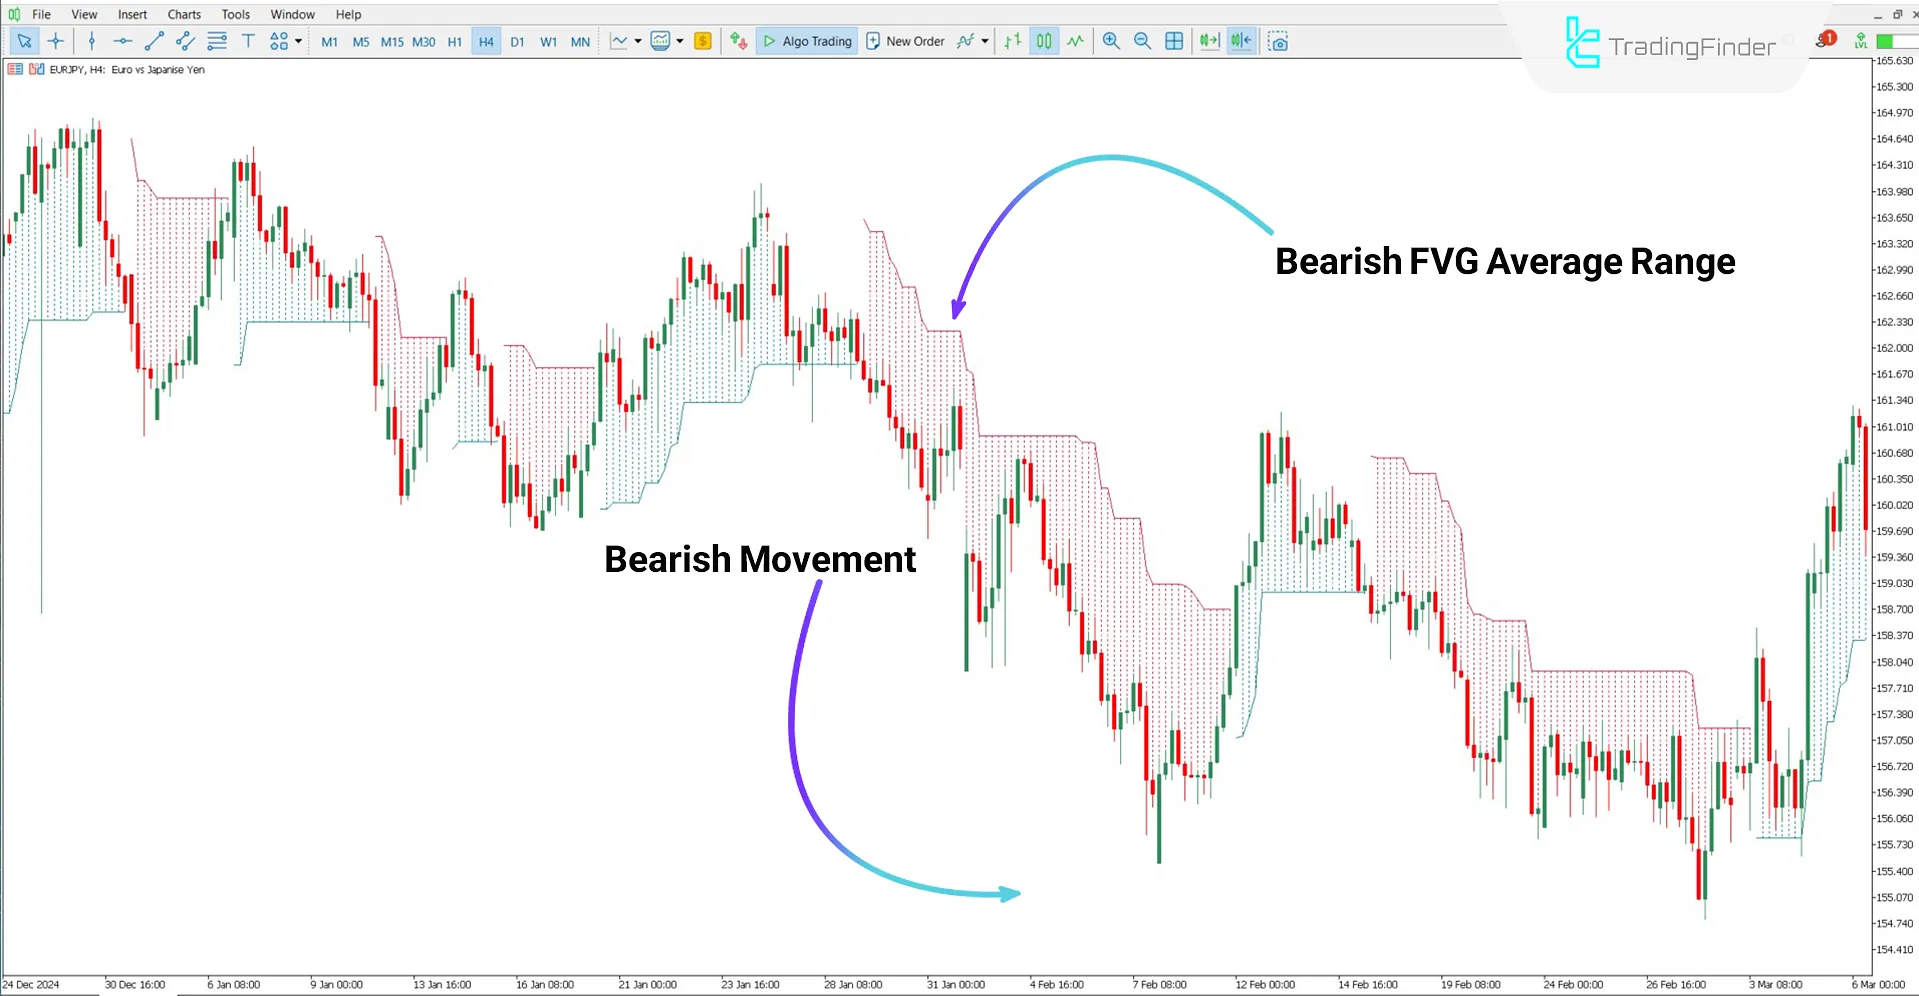Screen dimensions: 1919x996
Task: Open the chart type line icon
Action: pos(619,41)
